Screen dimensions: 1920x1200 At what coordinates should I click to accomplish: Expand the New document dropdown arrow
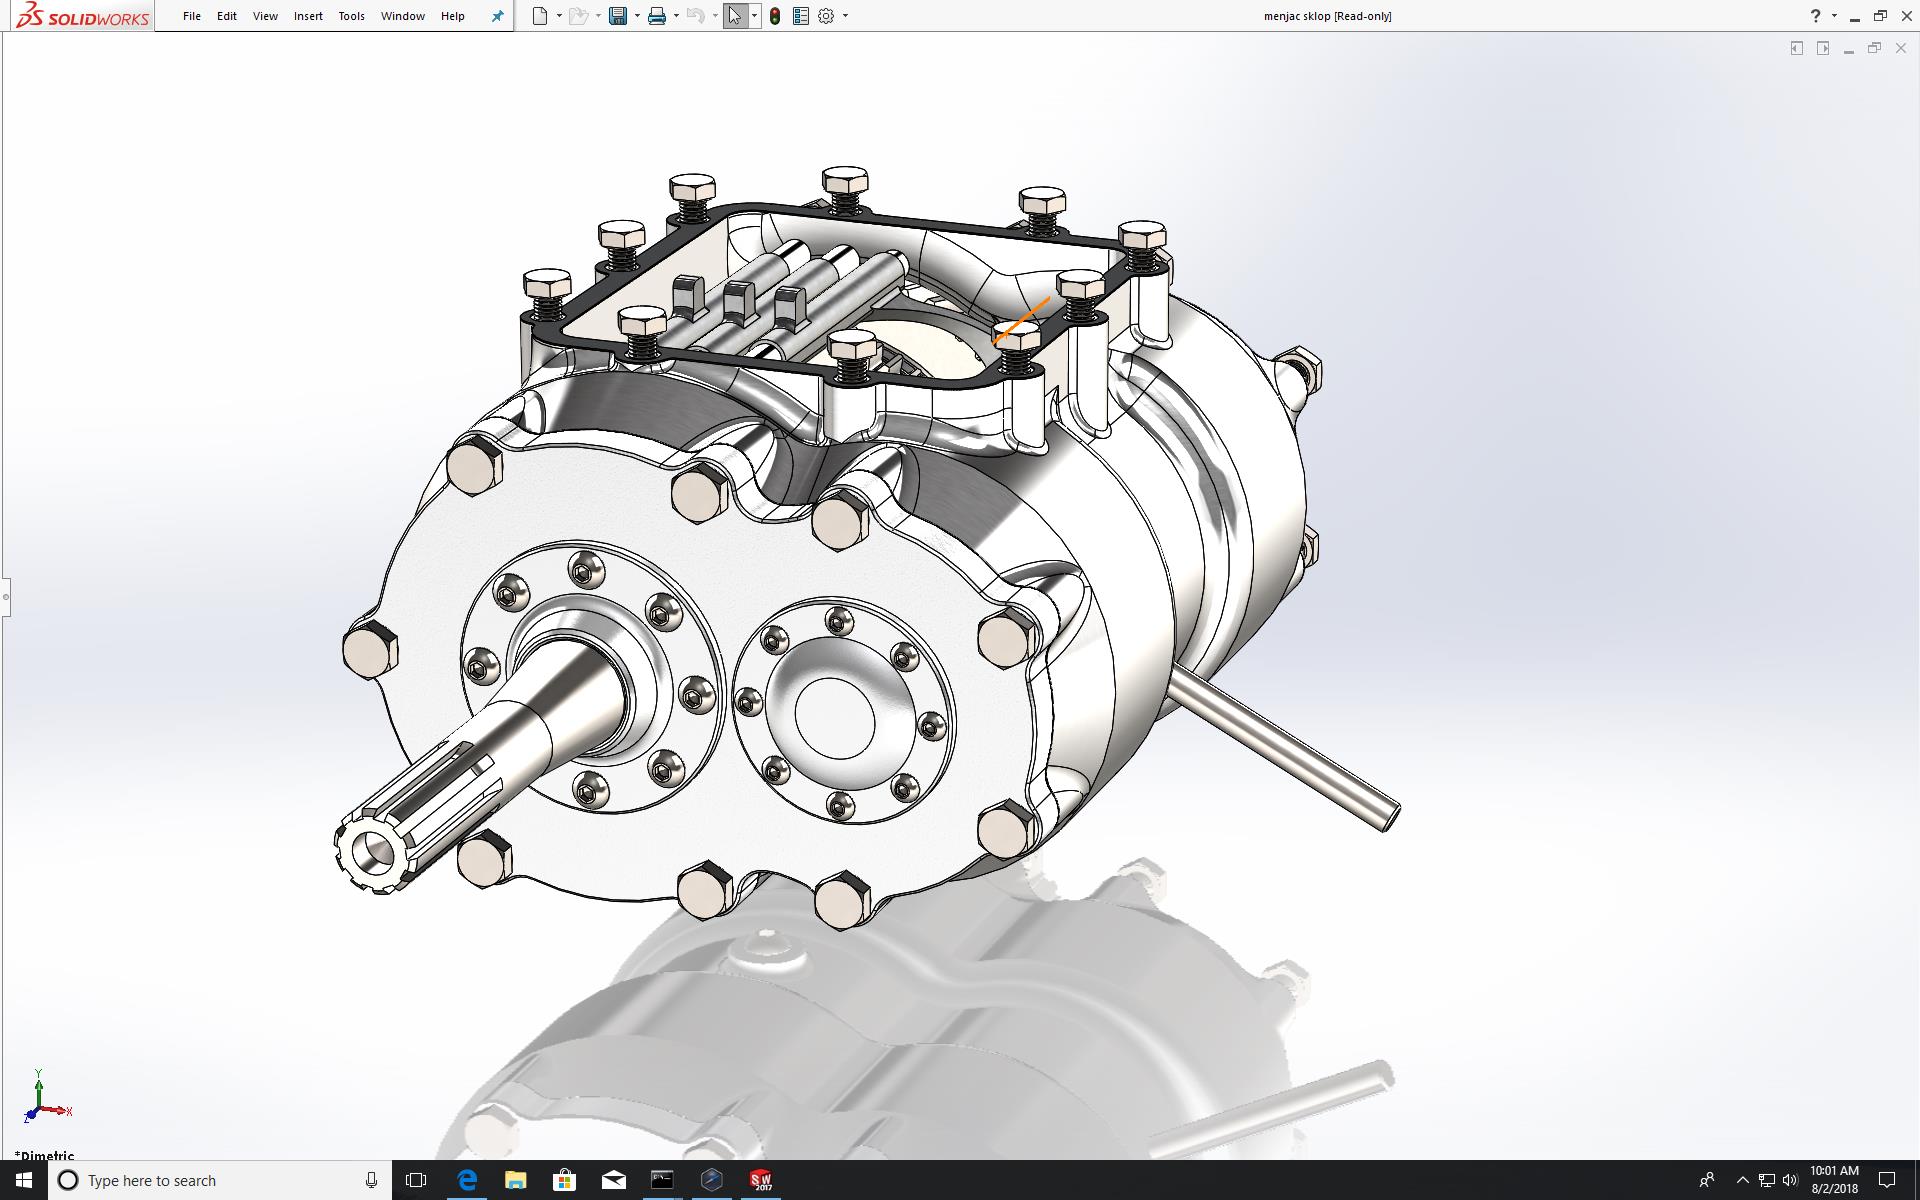[559, 16]
